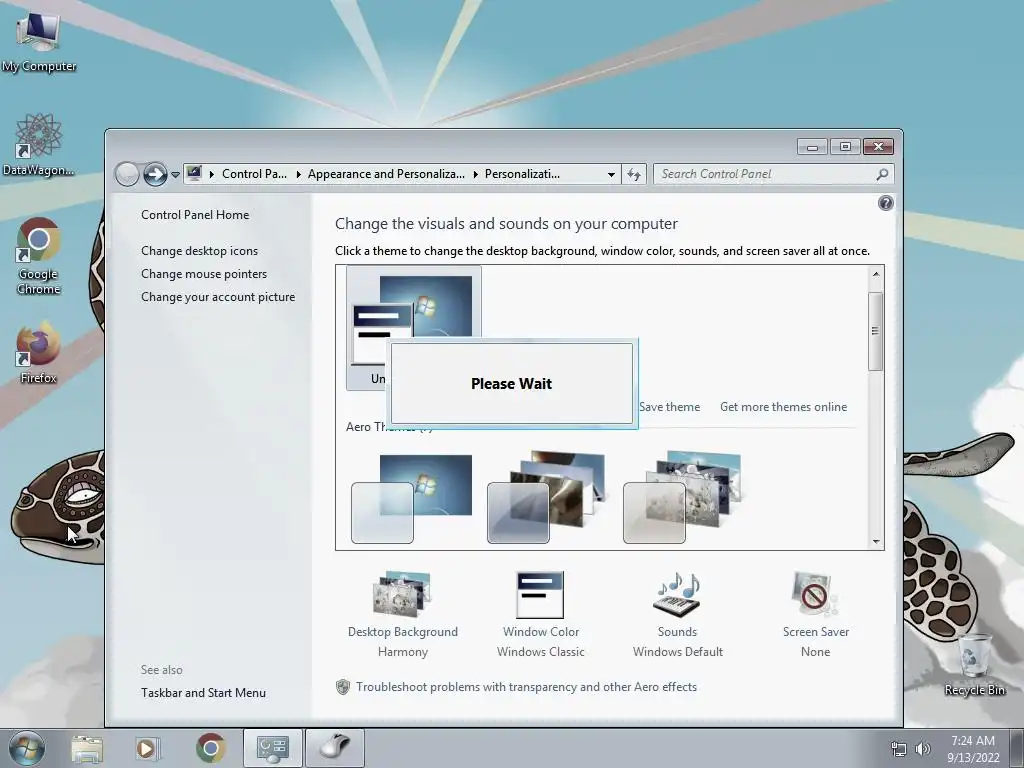Click the Personalizati... breadcrumb

pos(522,174)
